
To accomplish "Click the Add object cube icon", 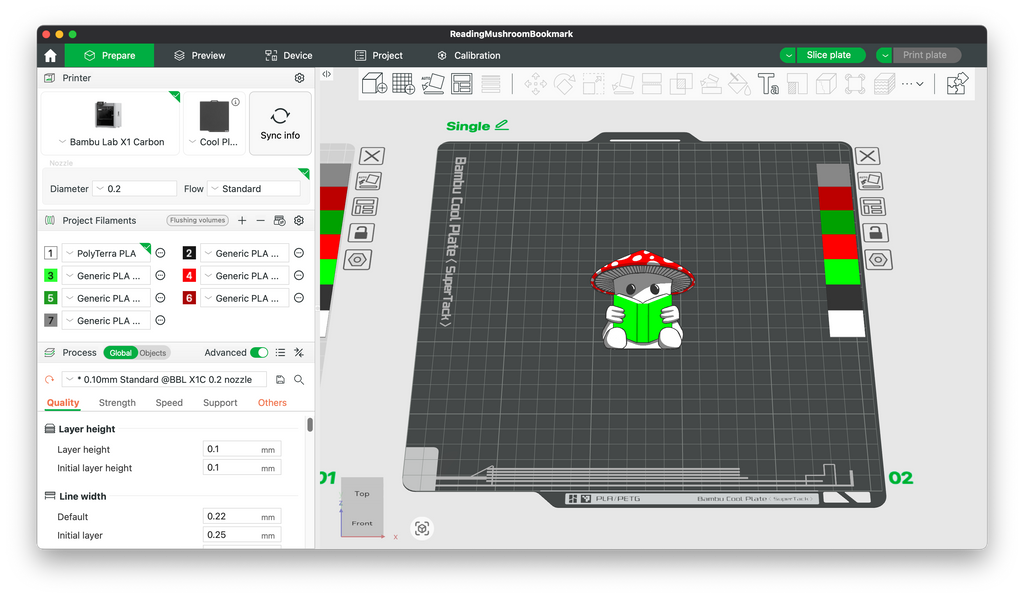I will [x=374, y=84].
